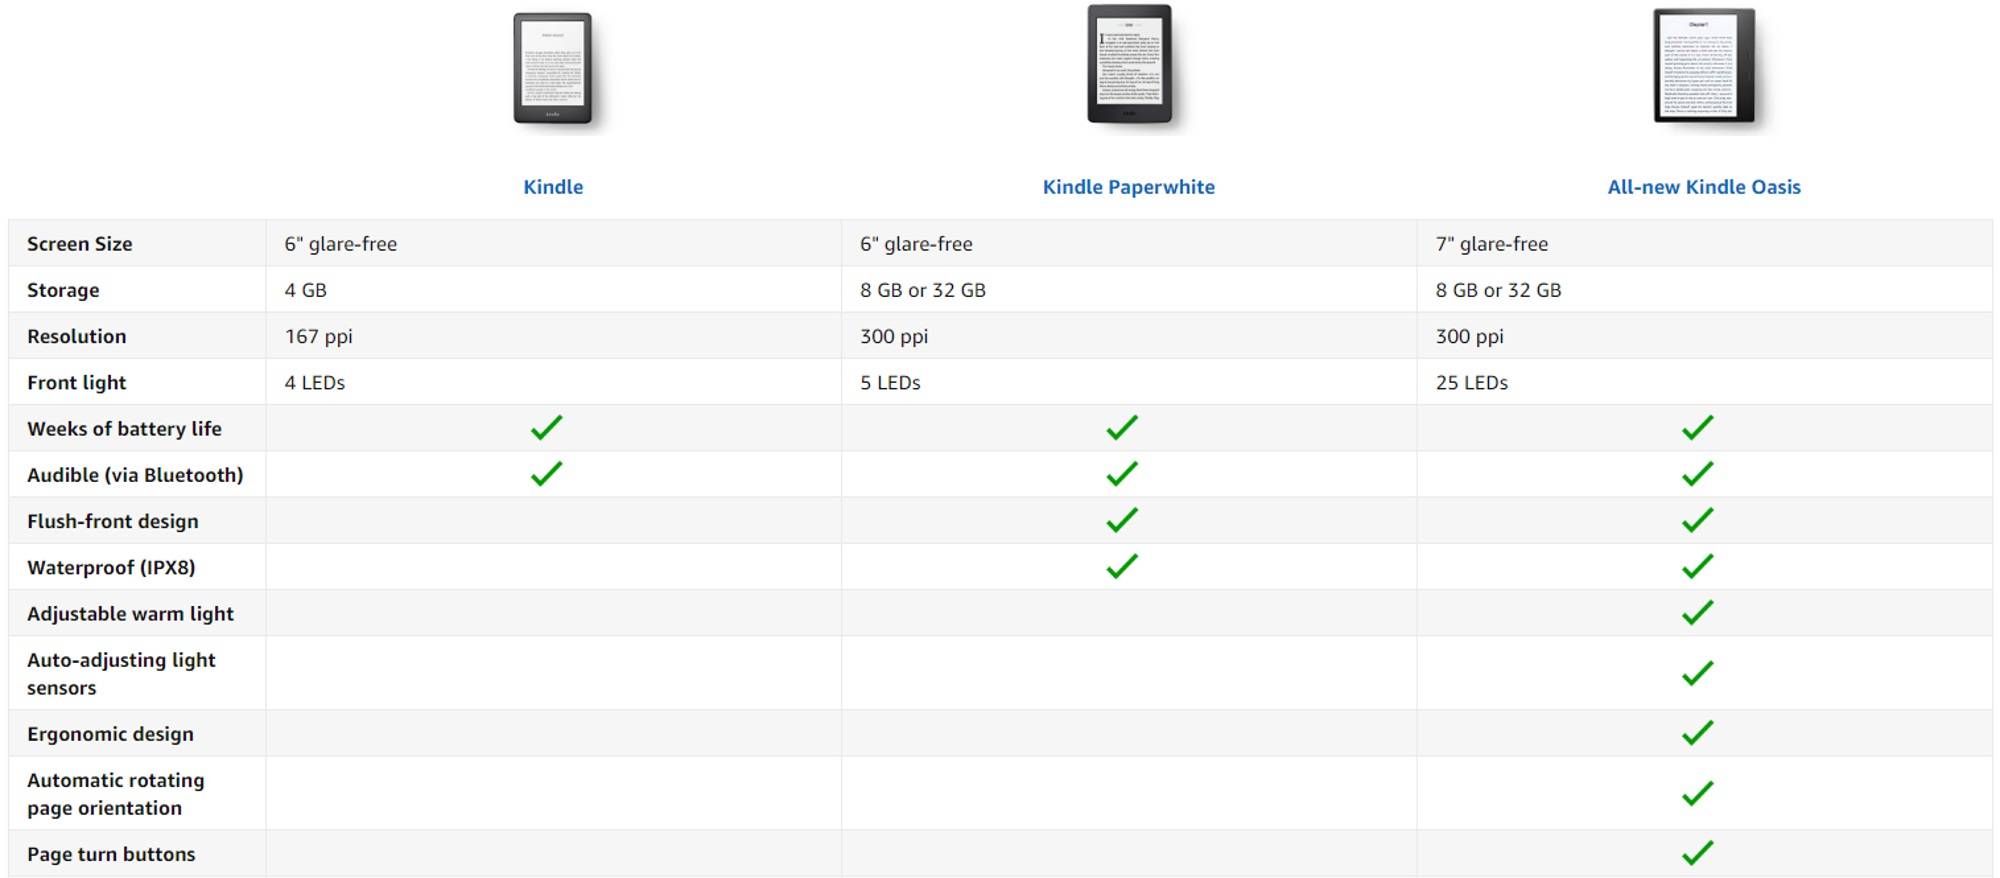This screenshot has height=878, width=2000.
Task: Select the Screen Size row label
Action: pyautogui.click(x=80, y=244)
